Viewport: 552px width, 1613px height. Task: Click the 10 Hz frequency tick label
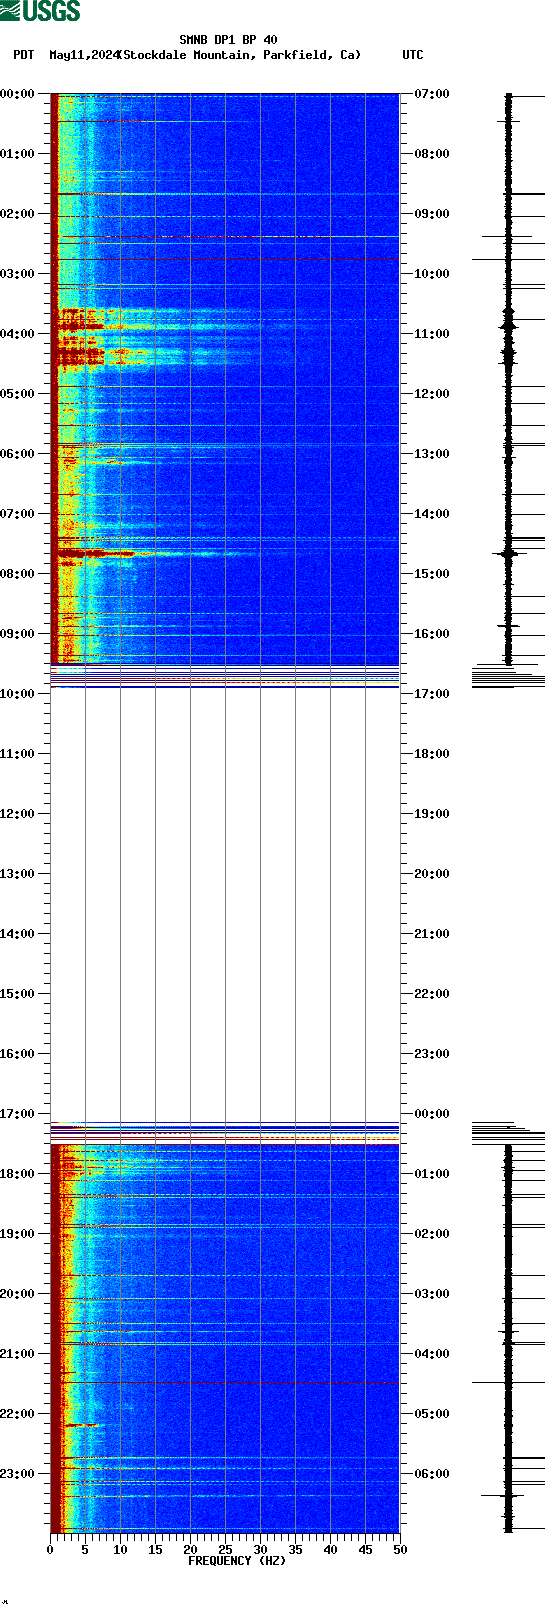click(x=120, y=1550)
